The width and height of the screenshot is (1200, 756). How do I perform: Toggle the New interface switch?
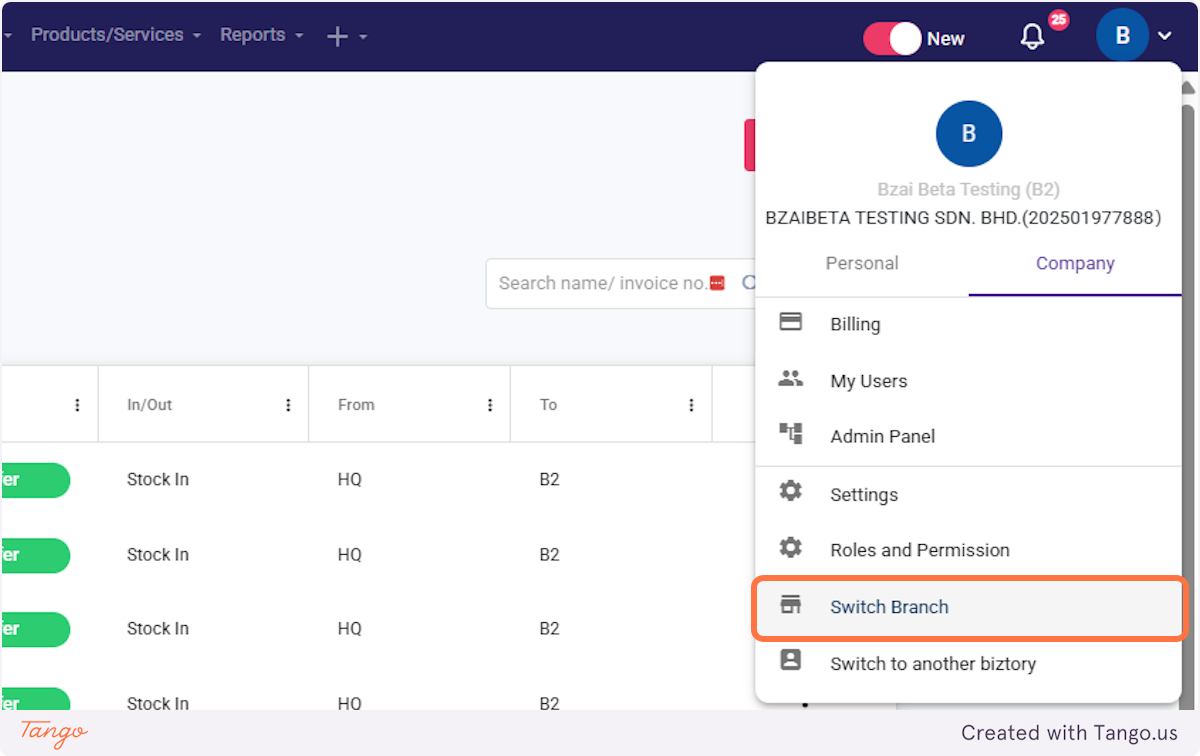[892, 39]
